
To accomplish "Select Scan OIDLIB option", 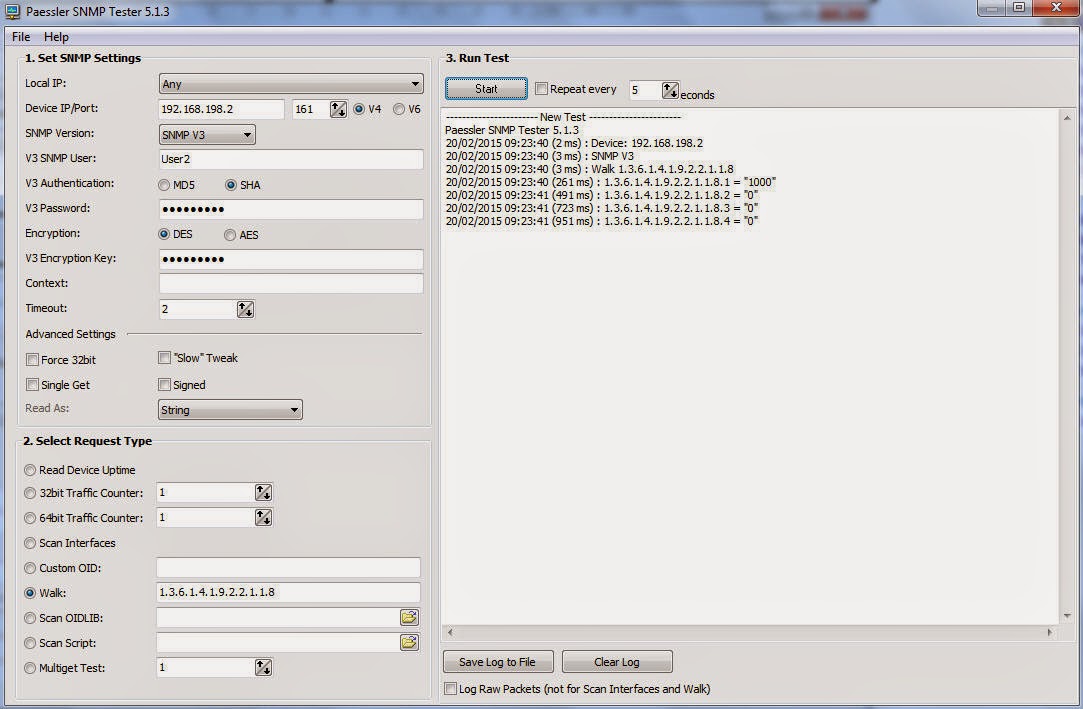I will click(30, 618).
